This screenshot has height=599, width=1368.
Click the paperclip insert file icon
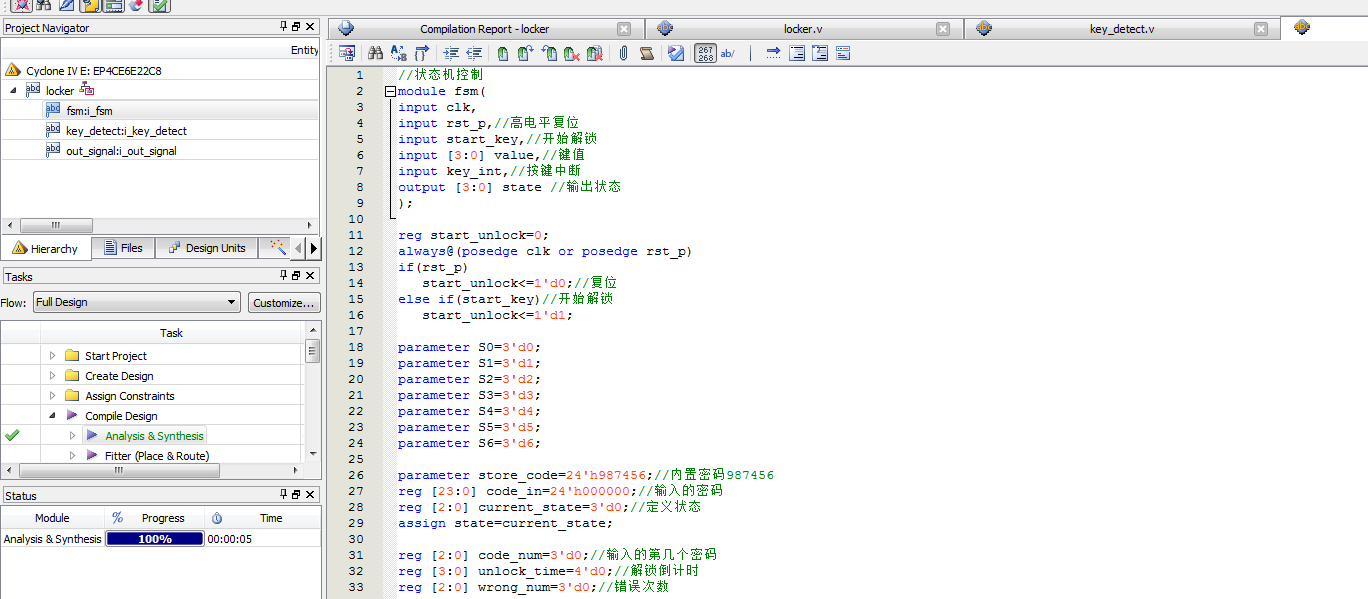click(623, 53)
